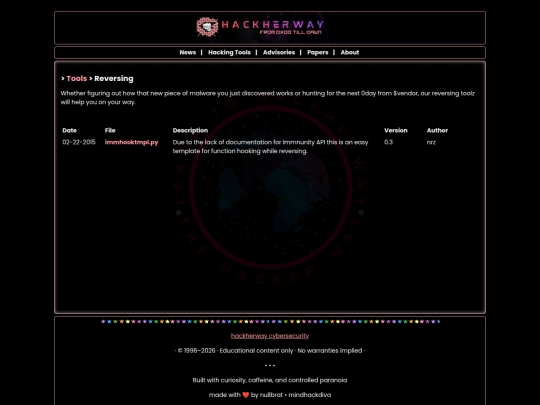Follow the Tools breadcrumb link
The image size is (540, 405).
tap(77, 79)
